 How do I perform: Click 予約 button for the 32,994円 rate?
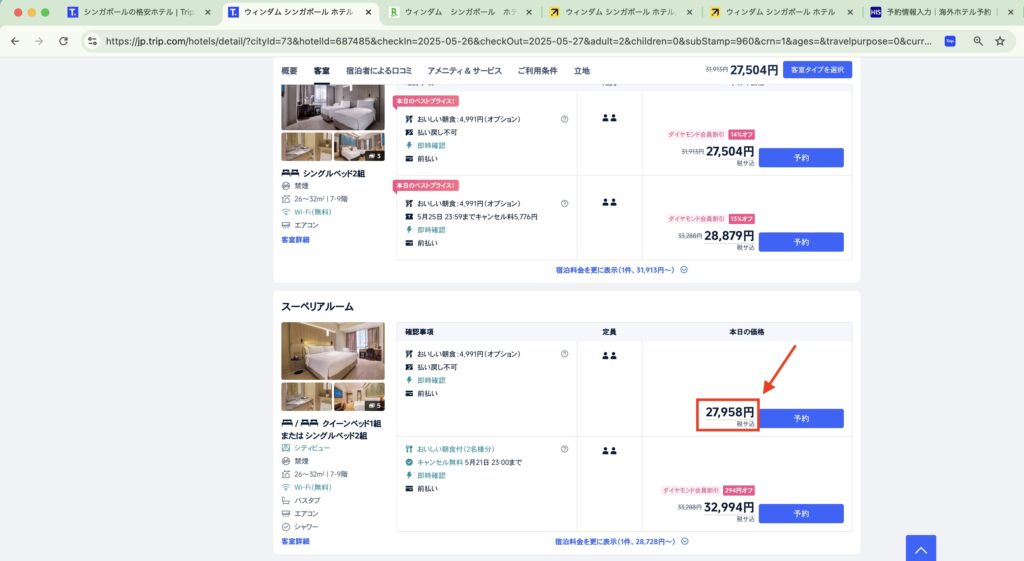click(801, 513)
